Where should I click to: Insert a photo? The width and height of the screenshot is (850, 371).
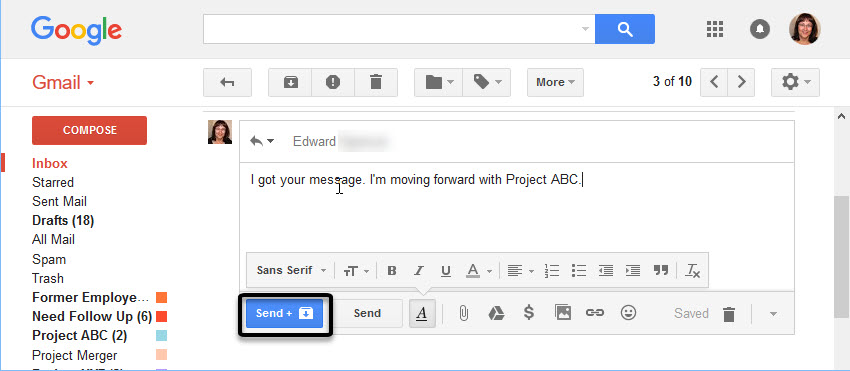[563, 312]
